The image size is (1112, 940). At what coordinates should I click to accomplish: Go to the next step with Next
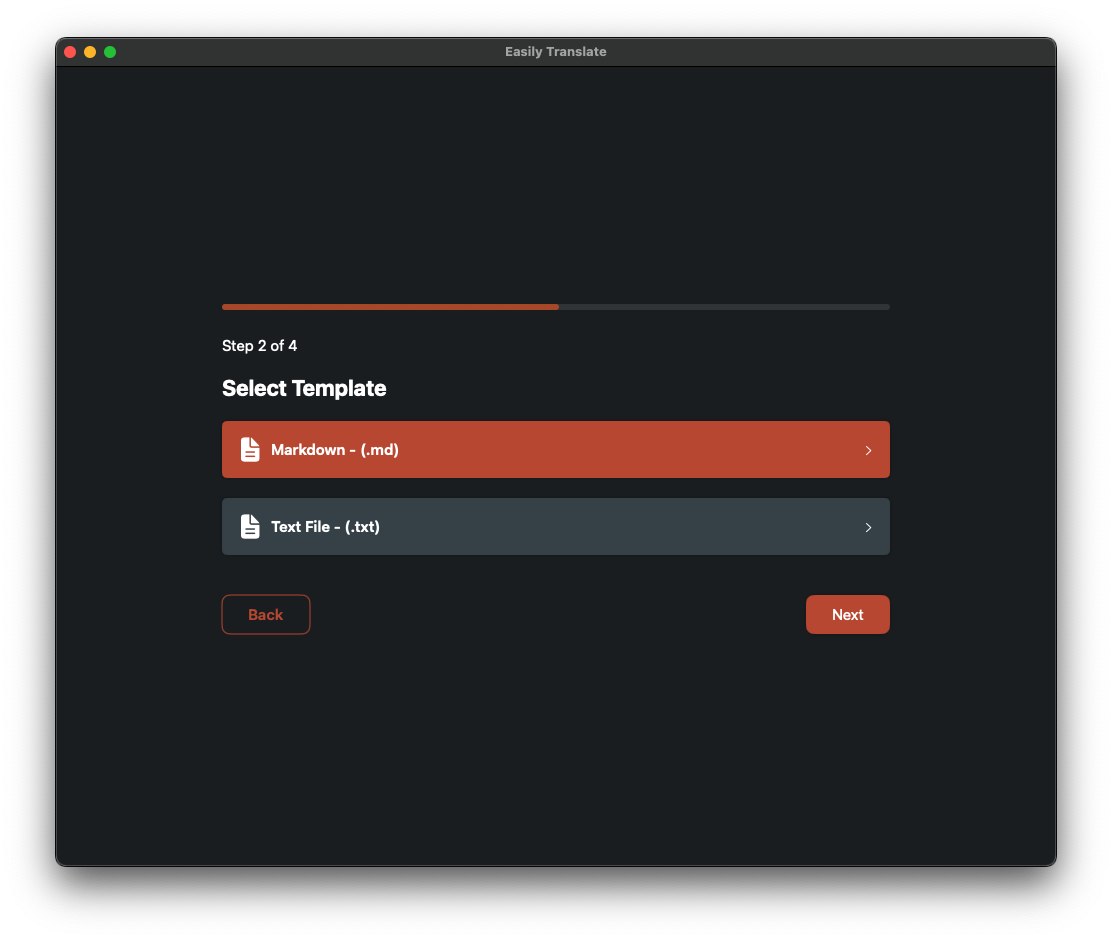(x=847, y=614)
